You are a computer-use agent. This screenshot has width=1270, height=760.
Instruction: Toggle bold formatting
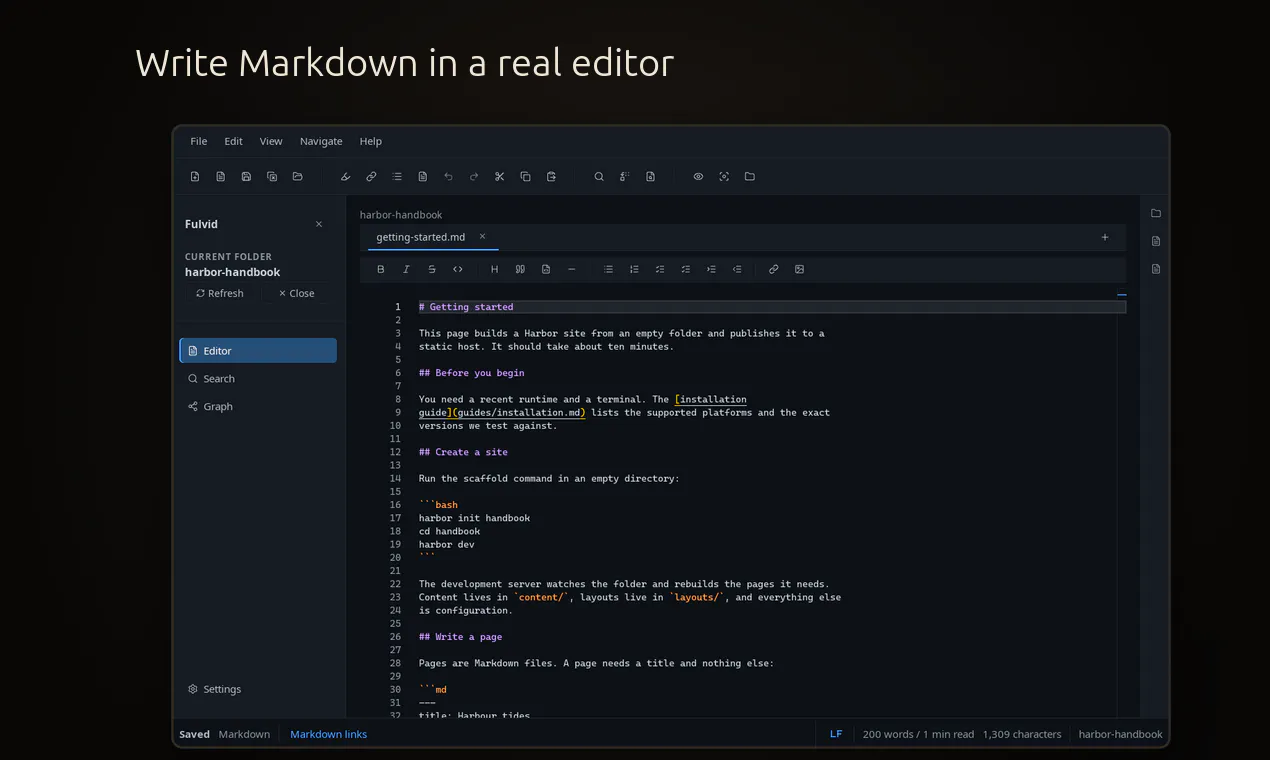(380, 269)
